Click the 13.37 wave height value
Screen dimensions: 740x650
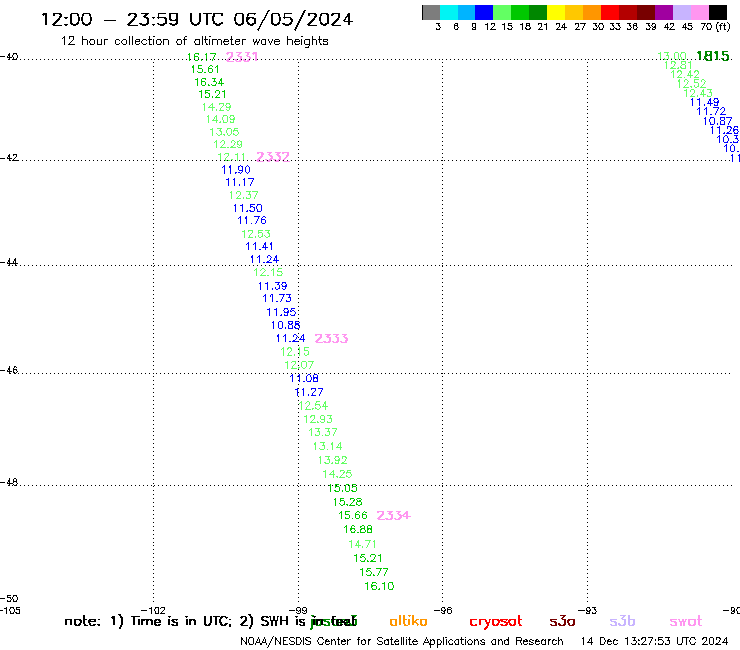click(x=323, y=432)
